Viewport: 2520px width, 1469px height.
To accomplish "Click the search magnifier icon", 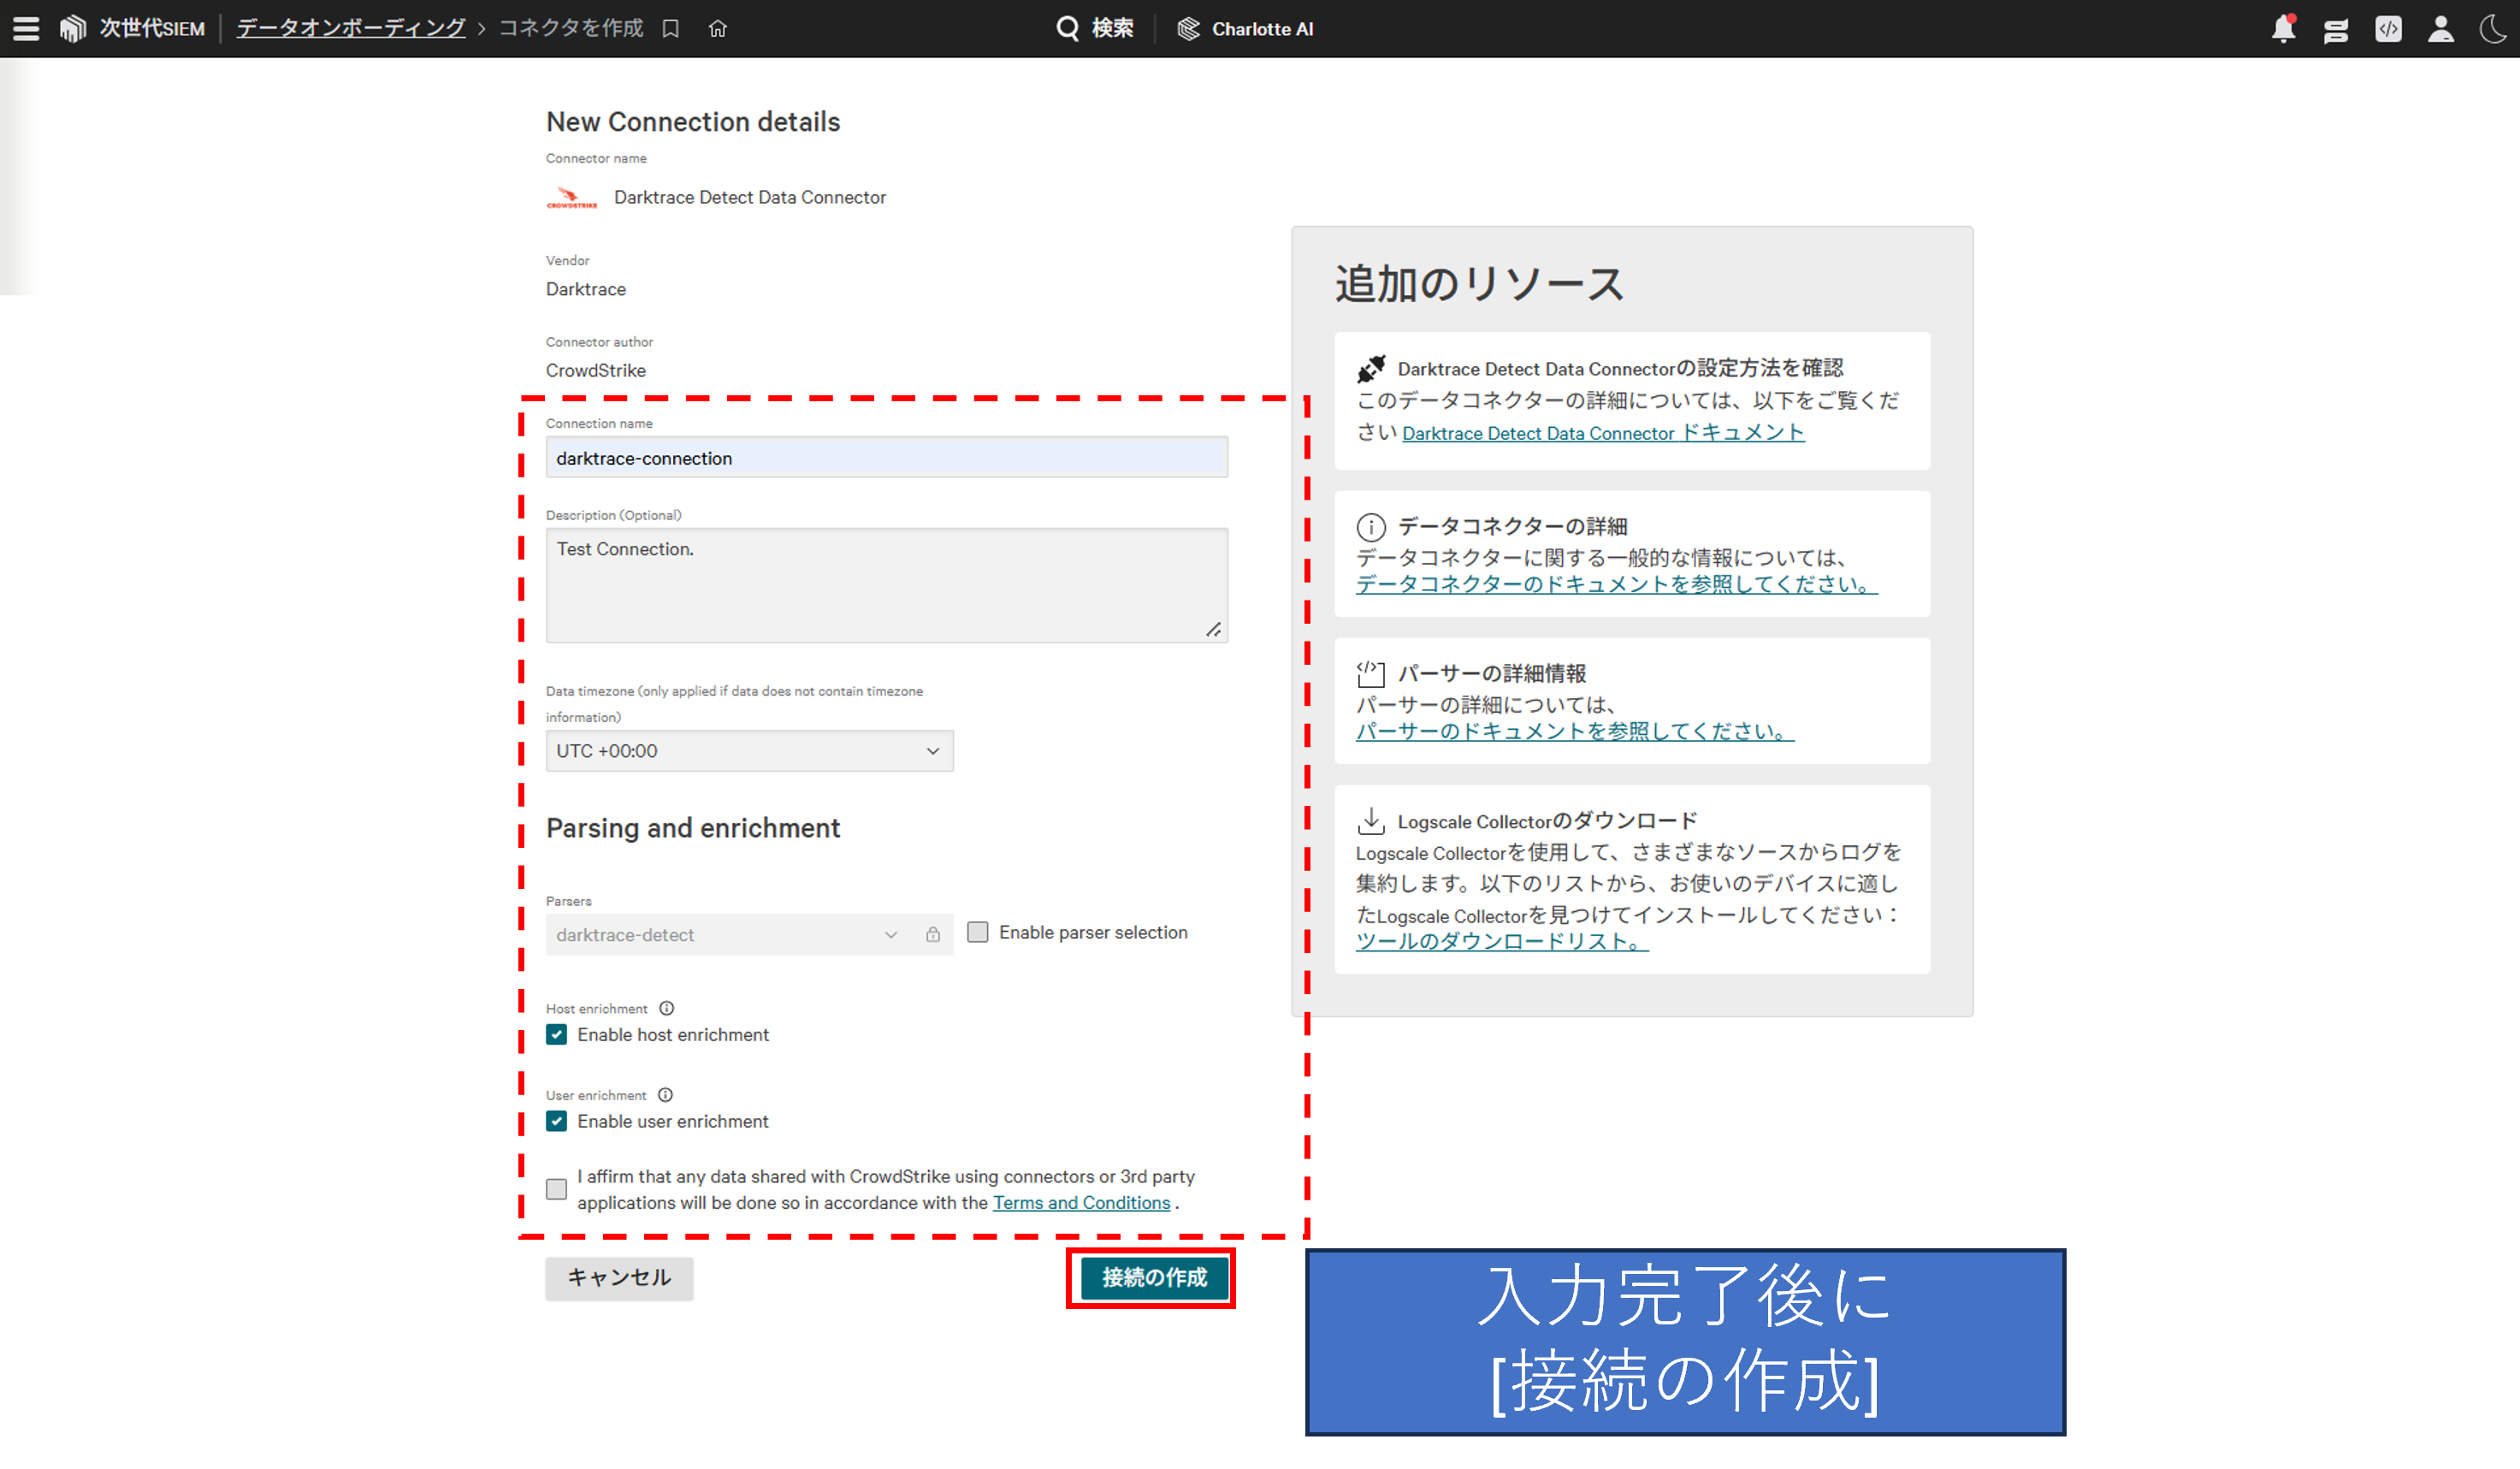I will pos(1068,29).
